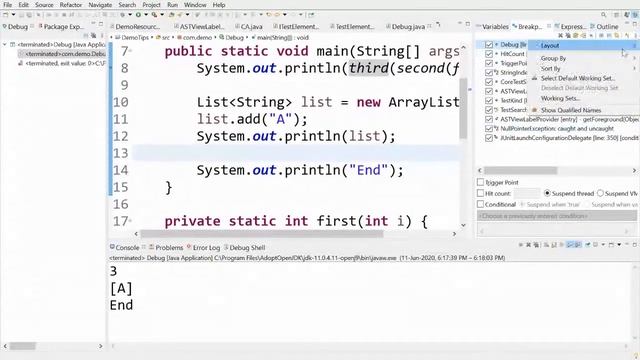The width and height of the screenshot is (640, 360).
Task: Open the Window menu
Action: pyautogui.click(x=195, y=5)
